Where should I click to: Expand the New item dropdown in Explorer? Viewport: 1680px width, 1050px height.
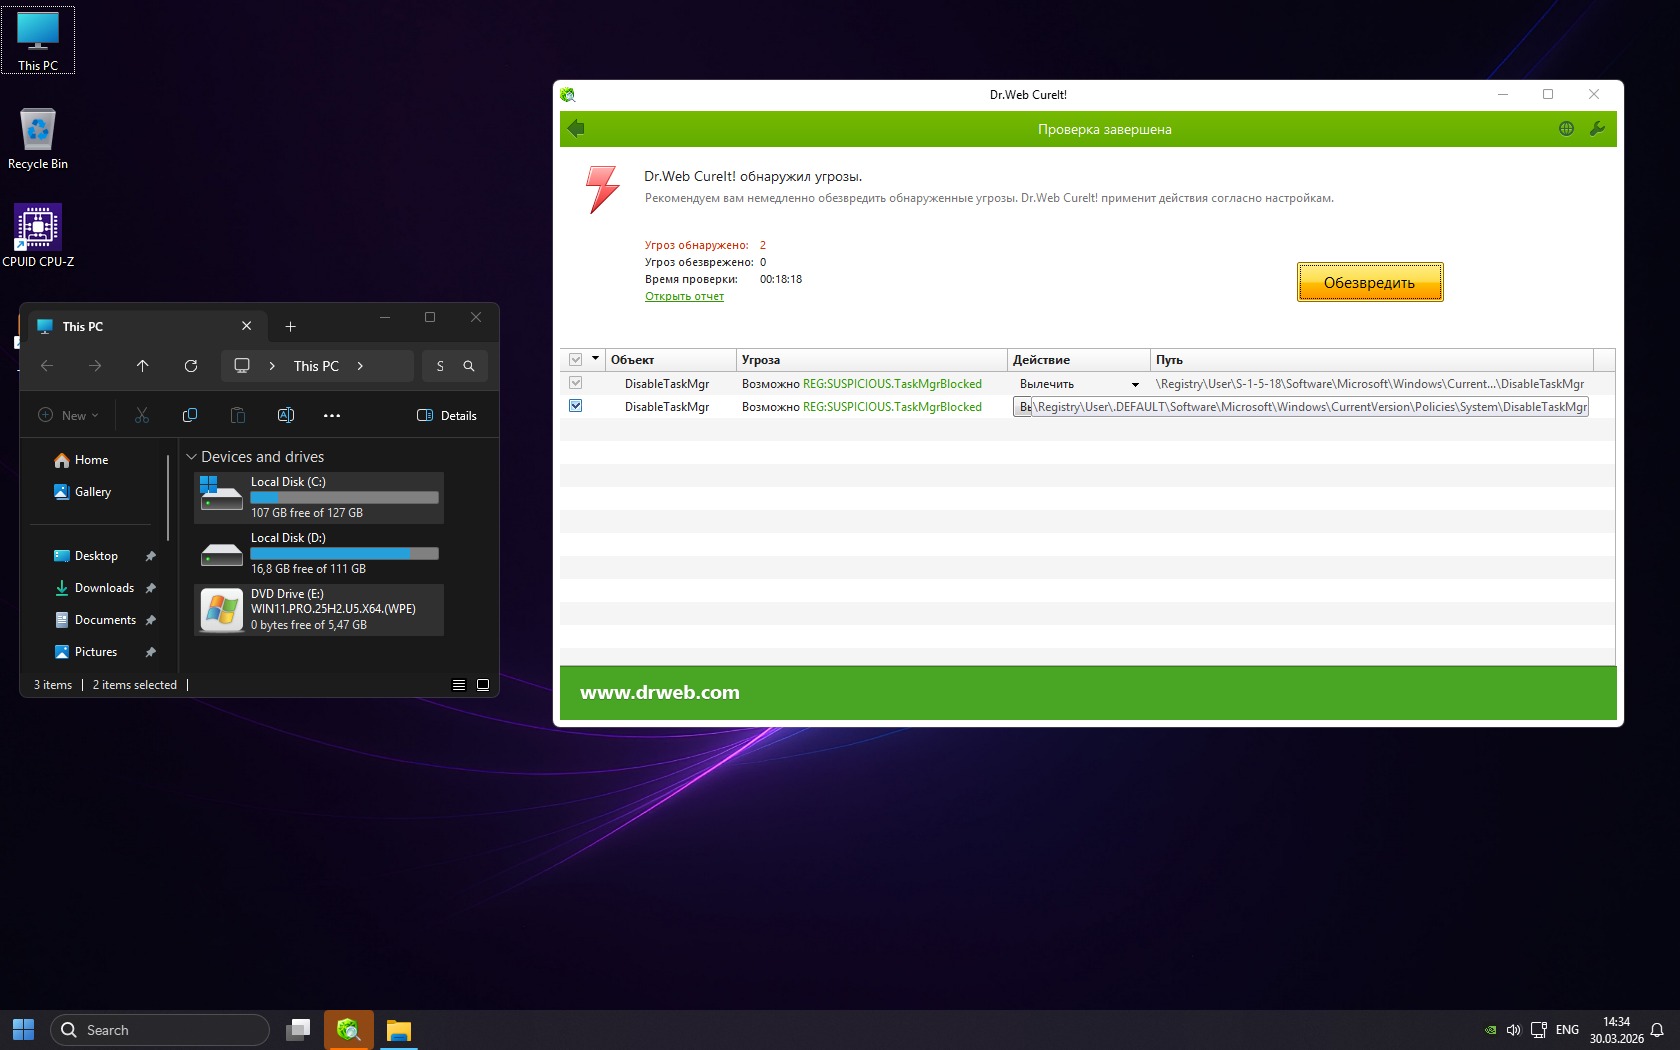(68, 415)
